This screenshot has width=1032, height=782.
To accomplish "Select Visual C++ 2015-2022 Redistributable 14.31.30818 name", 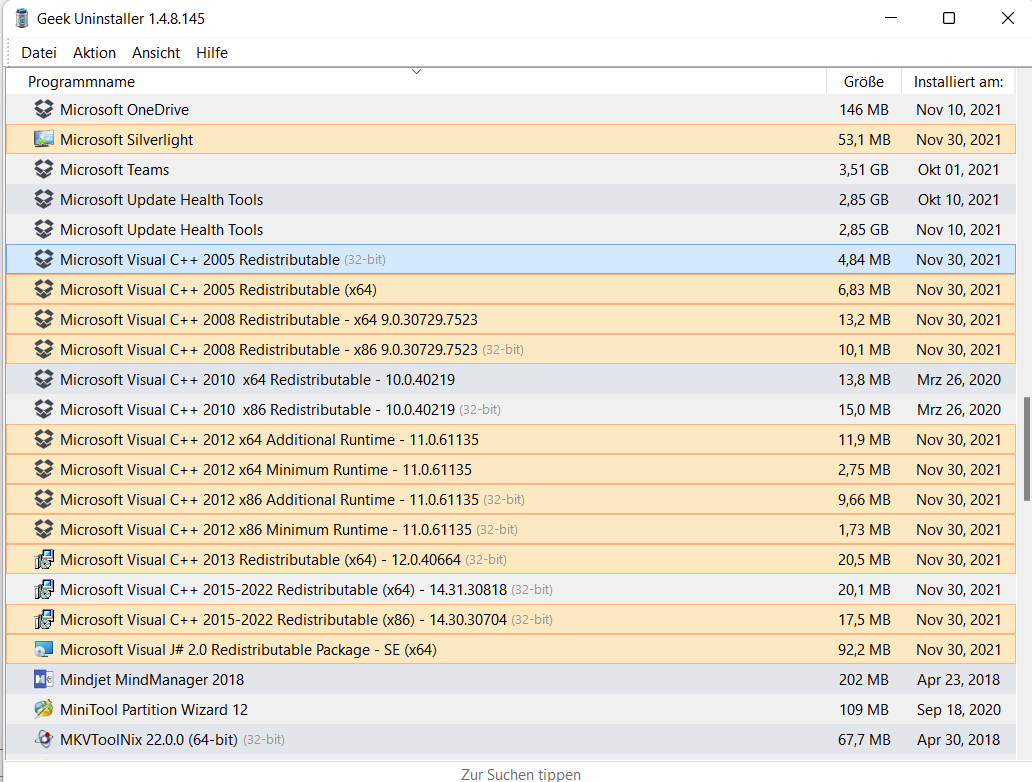I will click(283, 590).
